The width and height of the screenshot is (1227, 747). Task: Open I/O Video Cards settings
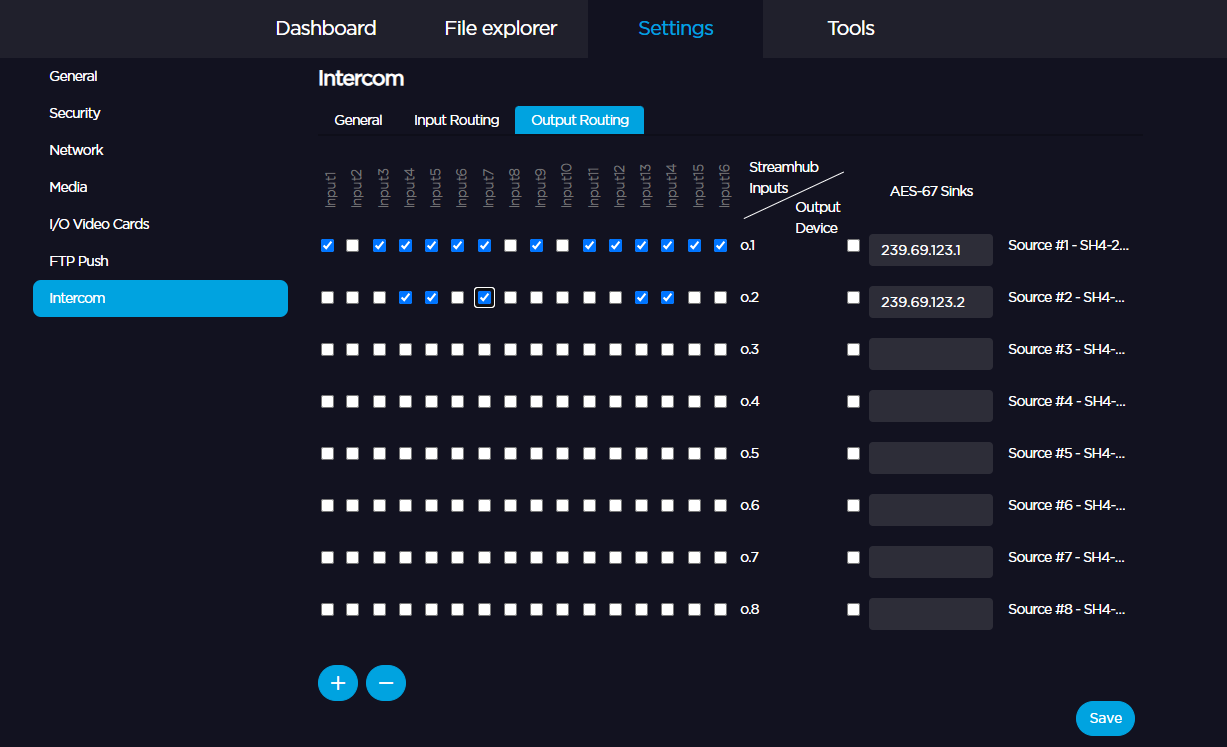100,223
